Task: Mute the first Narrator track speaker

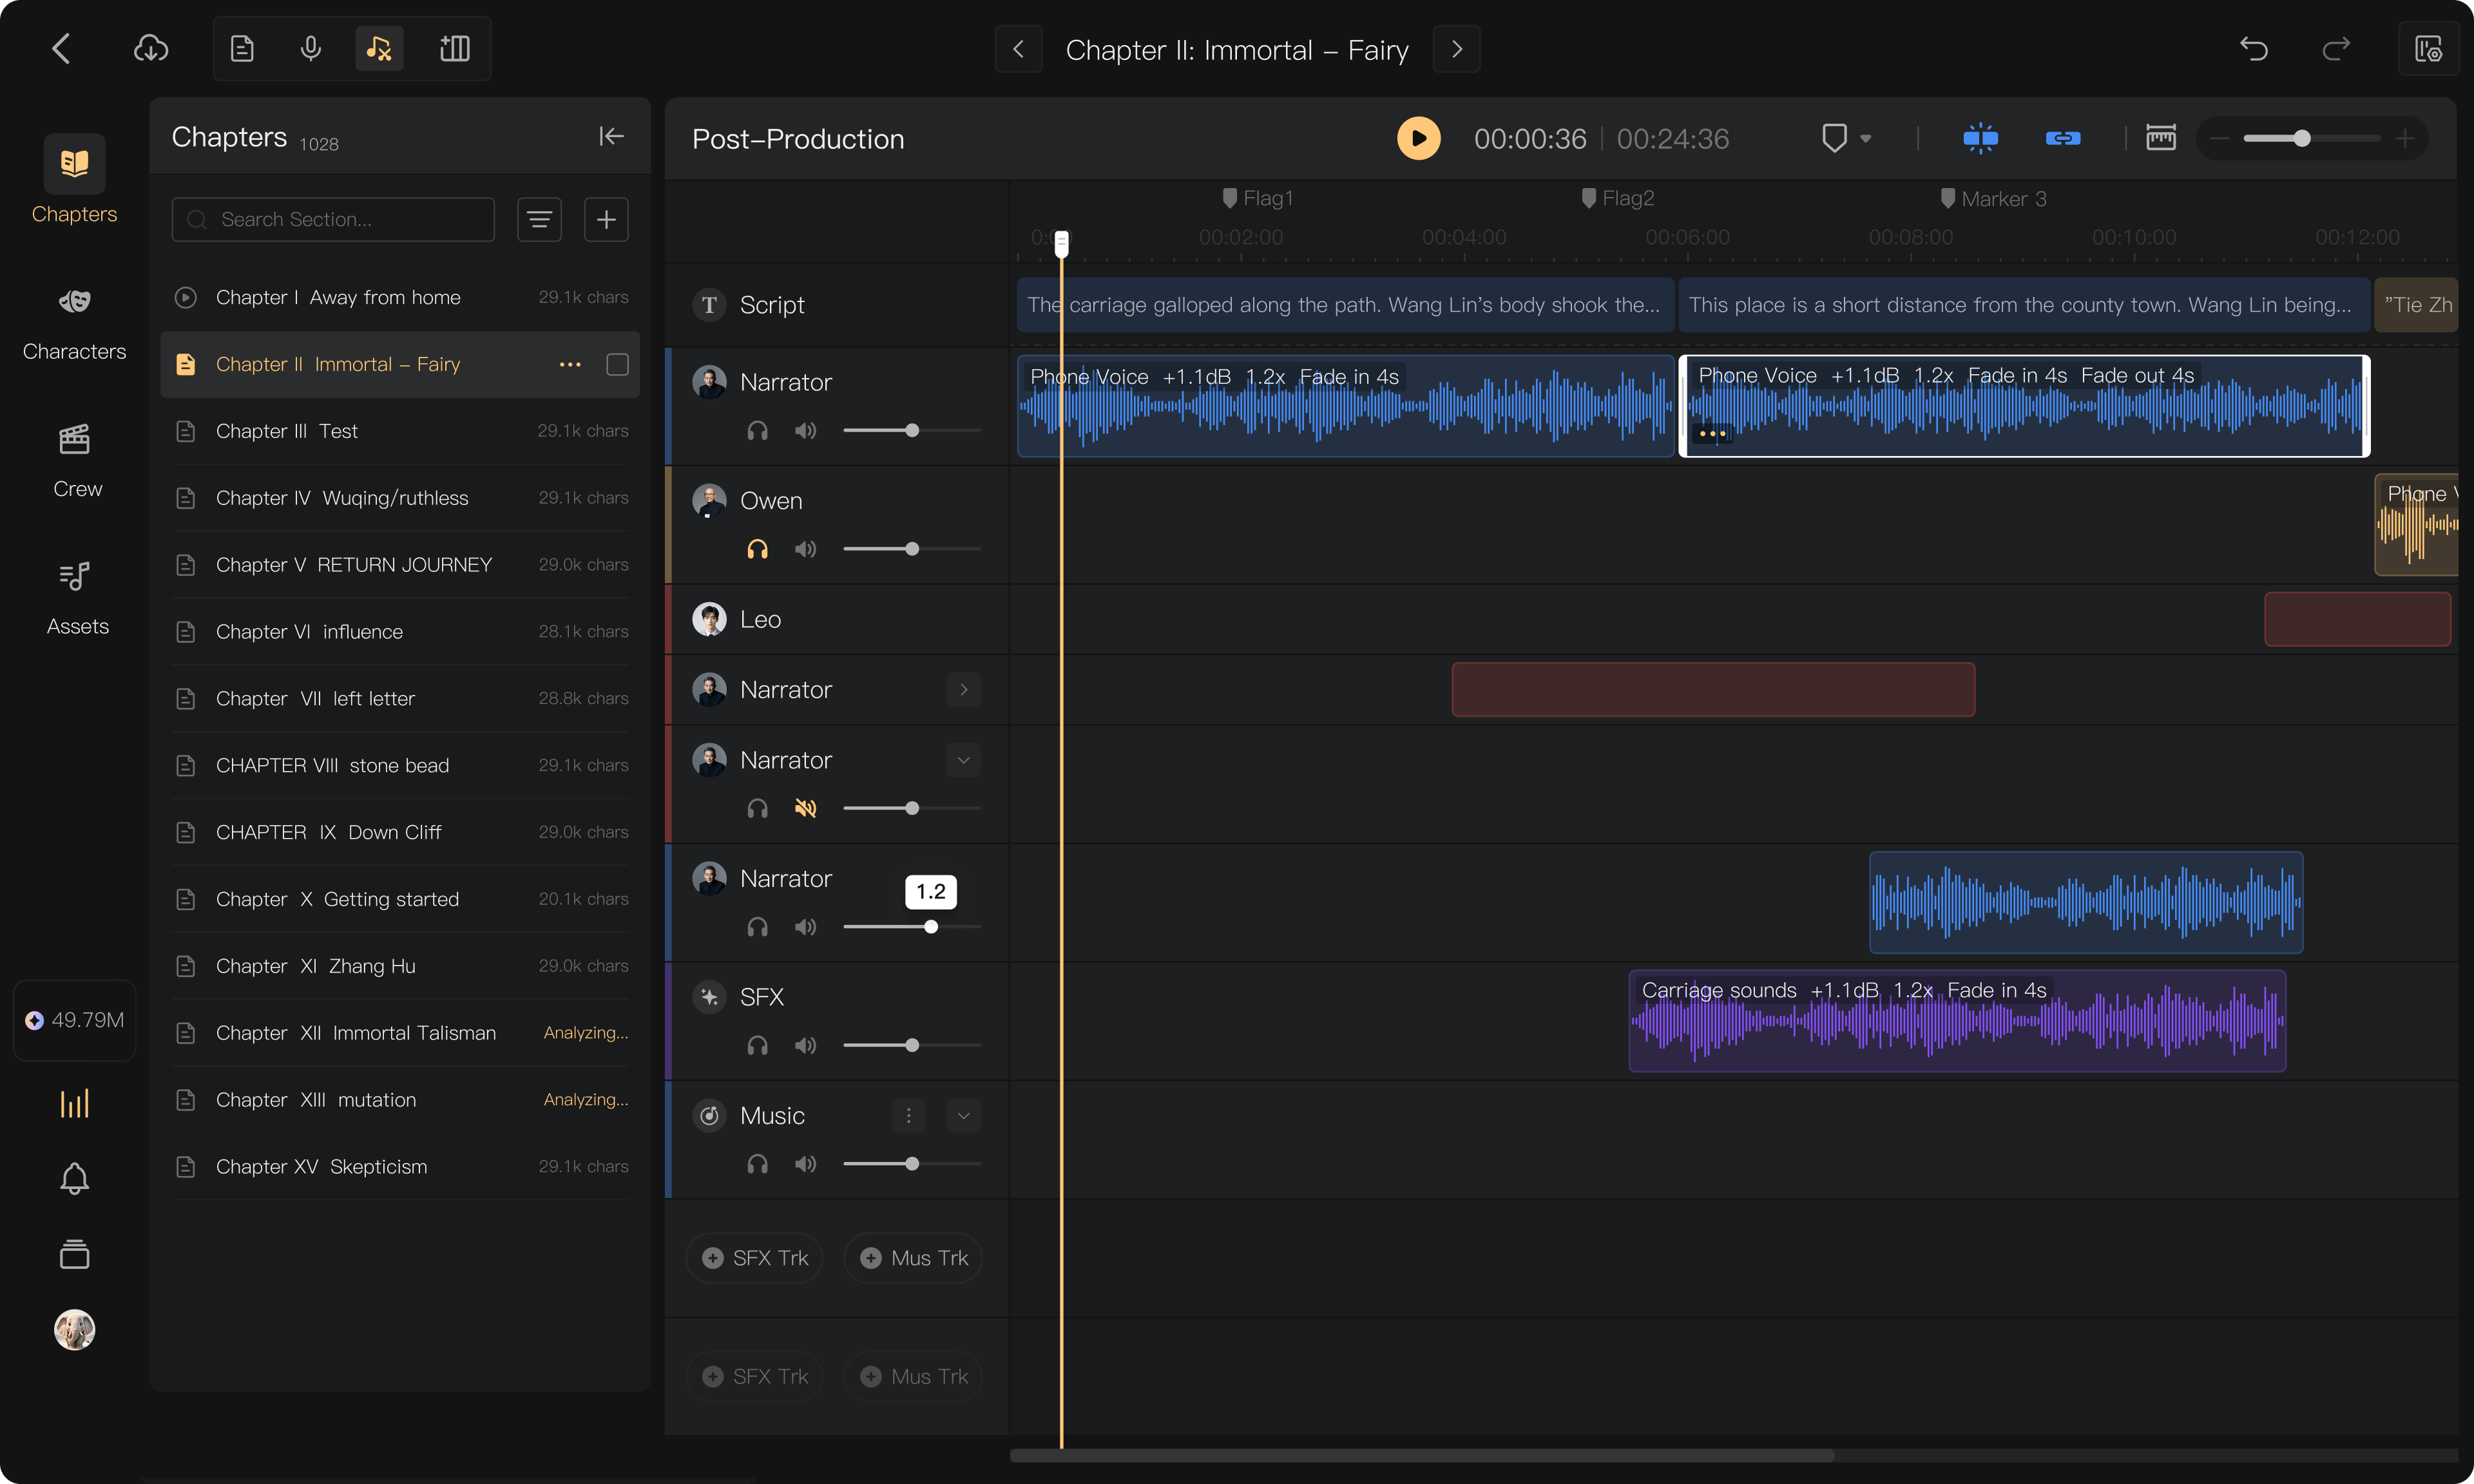Action: [805, 430]
